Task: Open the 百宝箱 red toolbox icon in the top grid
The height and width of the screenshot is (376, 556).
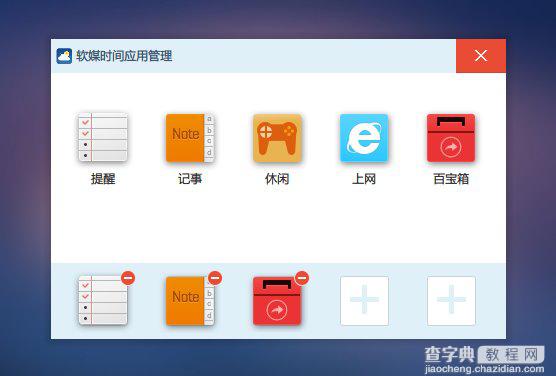Action: coord(451,138)
